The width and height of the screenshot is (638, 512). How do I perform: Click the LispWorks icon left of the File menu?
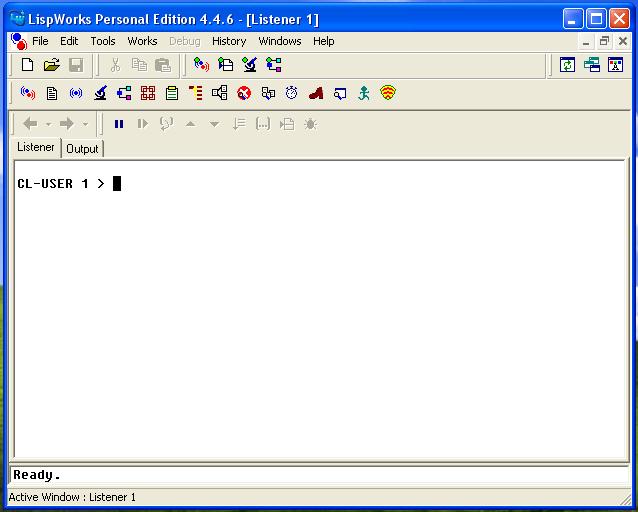pos(19,41)
